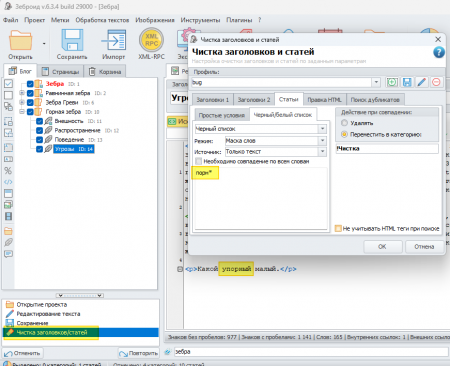Click the save profile floppy icon
The image size is (450, 366).
[x=407, y=82]
